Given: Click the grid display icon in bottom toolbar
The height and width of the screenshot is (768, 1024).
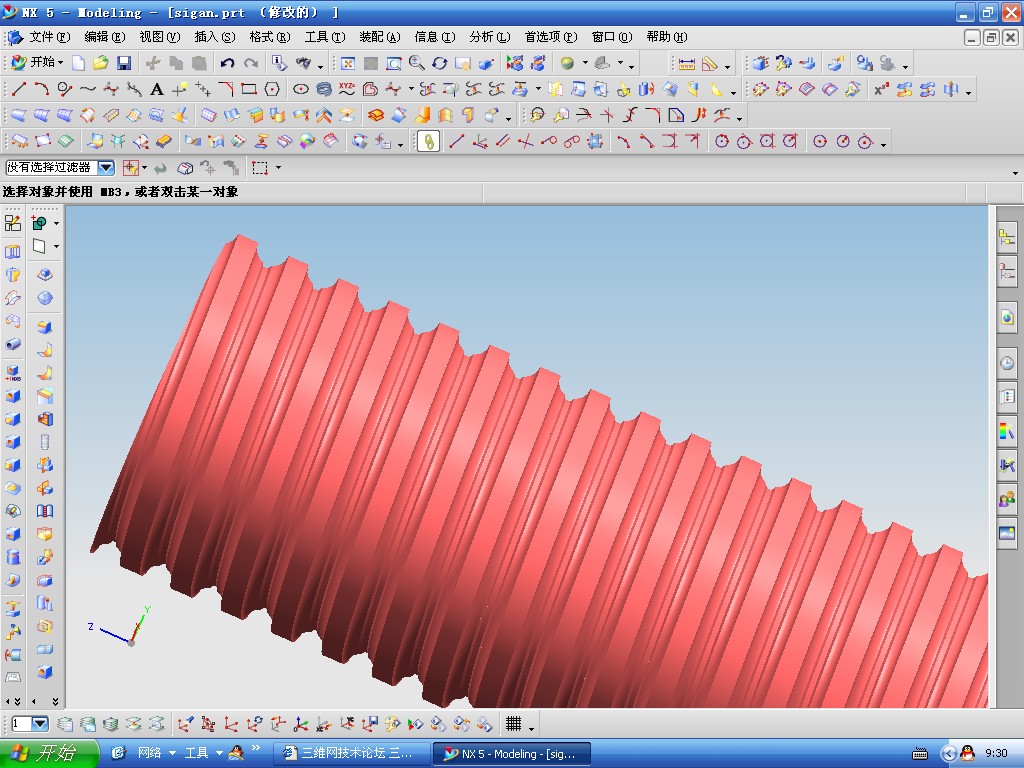Looking at the screenshot, I should coord(513,724).
